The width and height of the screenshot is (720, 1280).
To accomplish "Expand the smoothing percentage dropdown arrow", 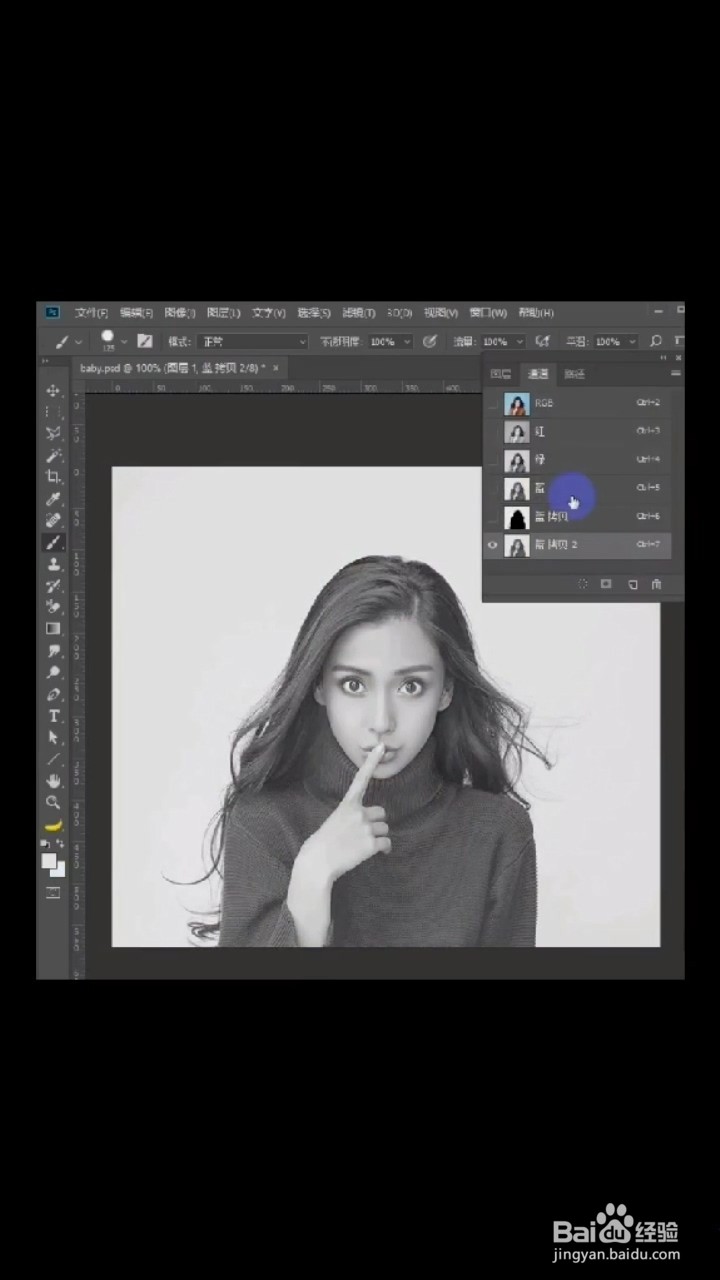I will 633,342.
